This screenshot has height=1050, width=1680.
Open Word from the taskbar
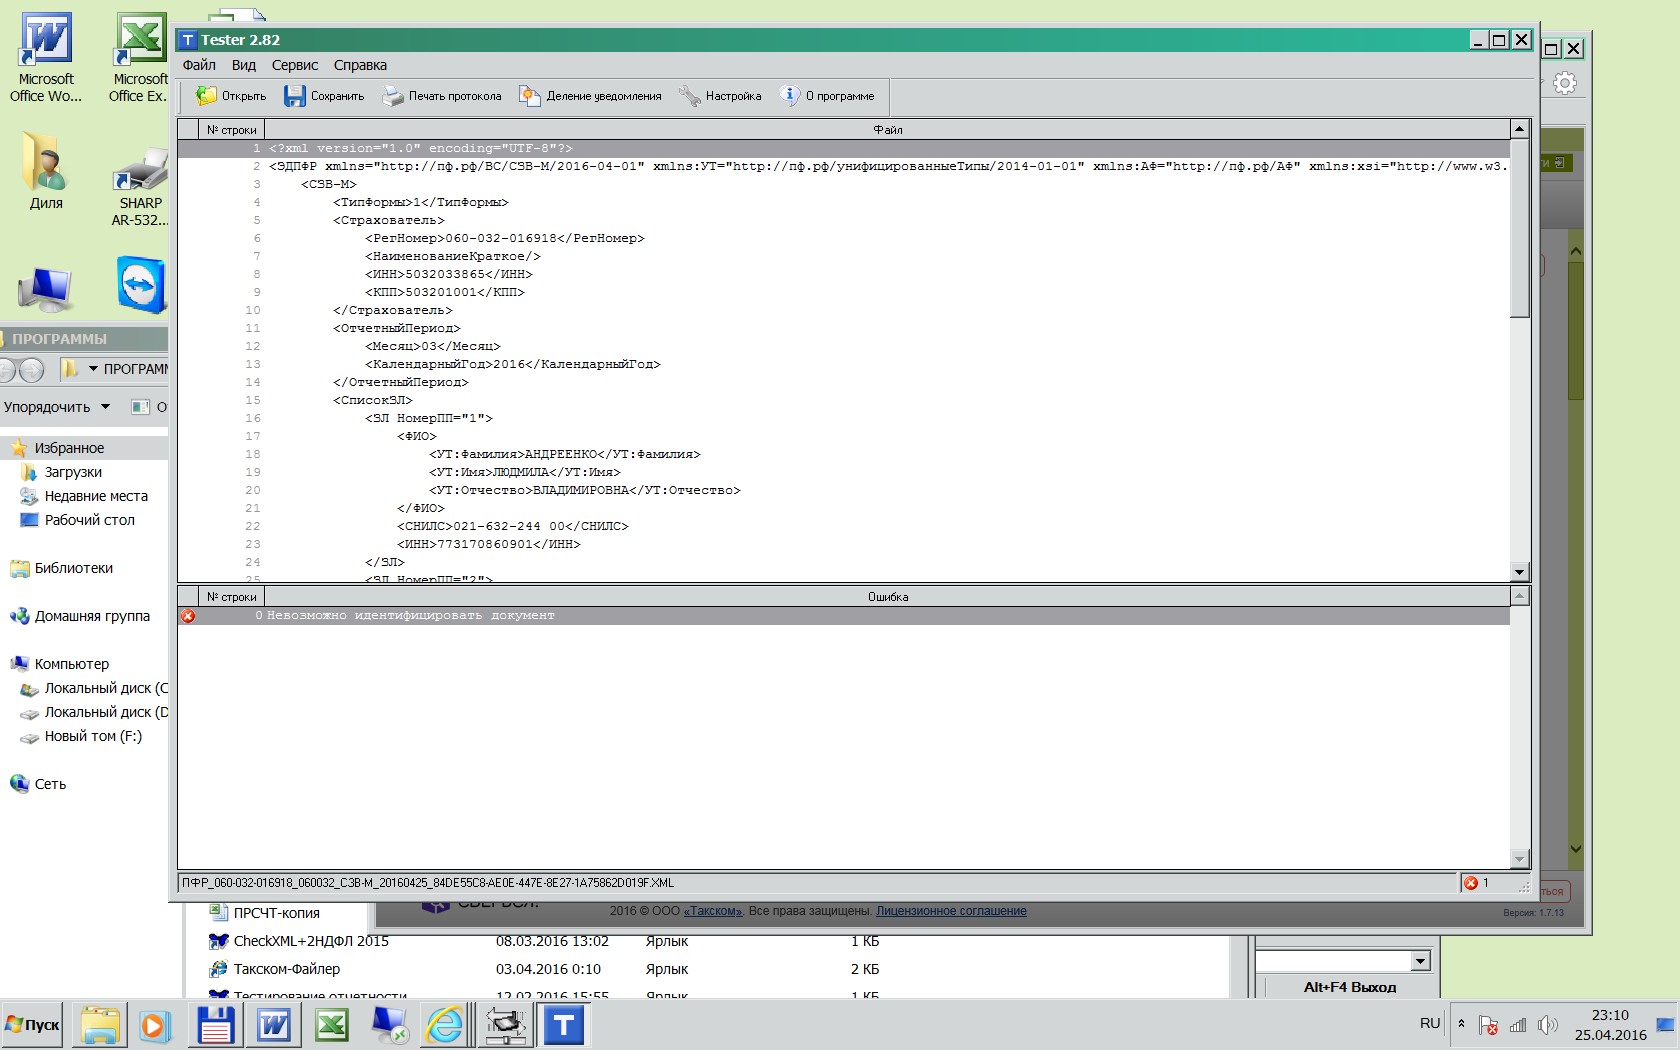[274, 1025]
